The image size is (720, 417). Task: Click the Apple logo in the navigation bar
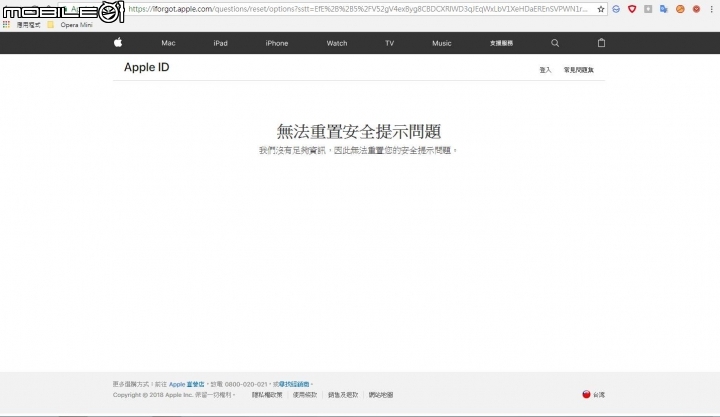118,43
